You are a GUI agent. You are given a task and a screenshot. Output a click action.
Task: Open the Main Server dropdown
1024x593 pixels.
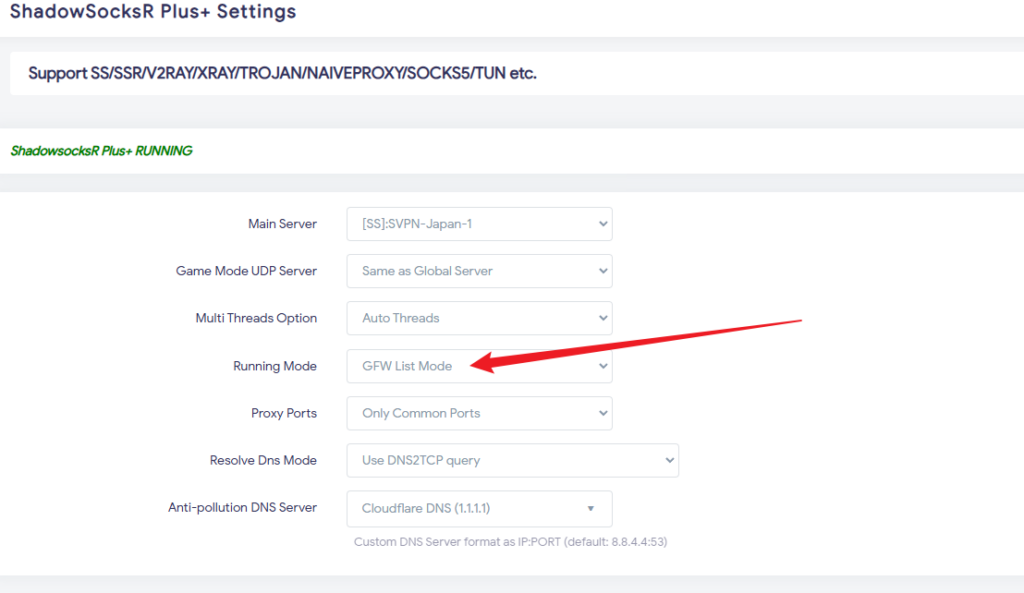(478, 224)
